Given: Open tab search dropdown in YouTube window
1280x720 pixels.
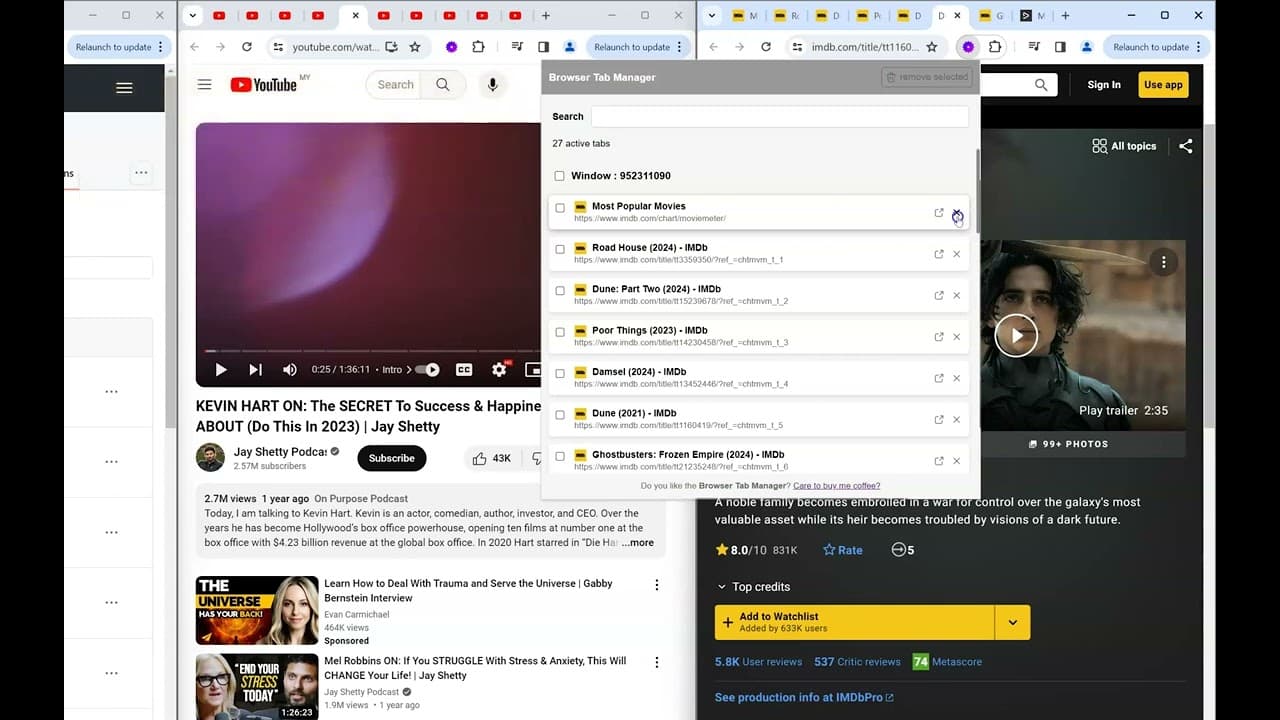Looking at the screenshot, I should [192, 15].
